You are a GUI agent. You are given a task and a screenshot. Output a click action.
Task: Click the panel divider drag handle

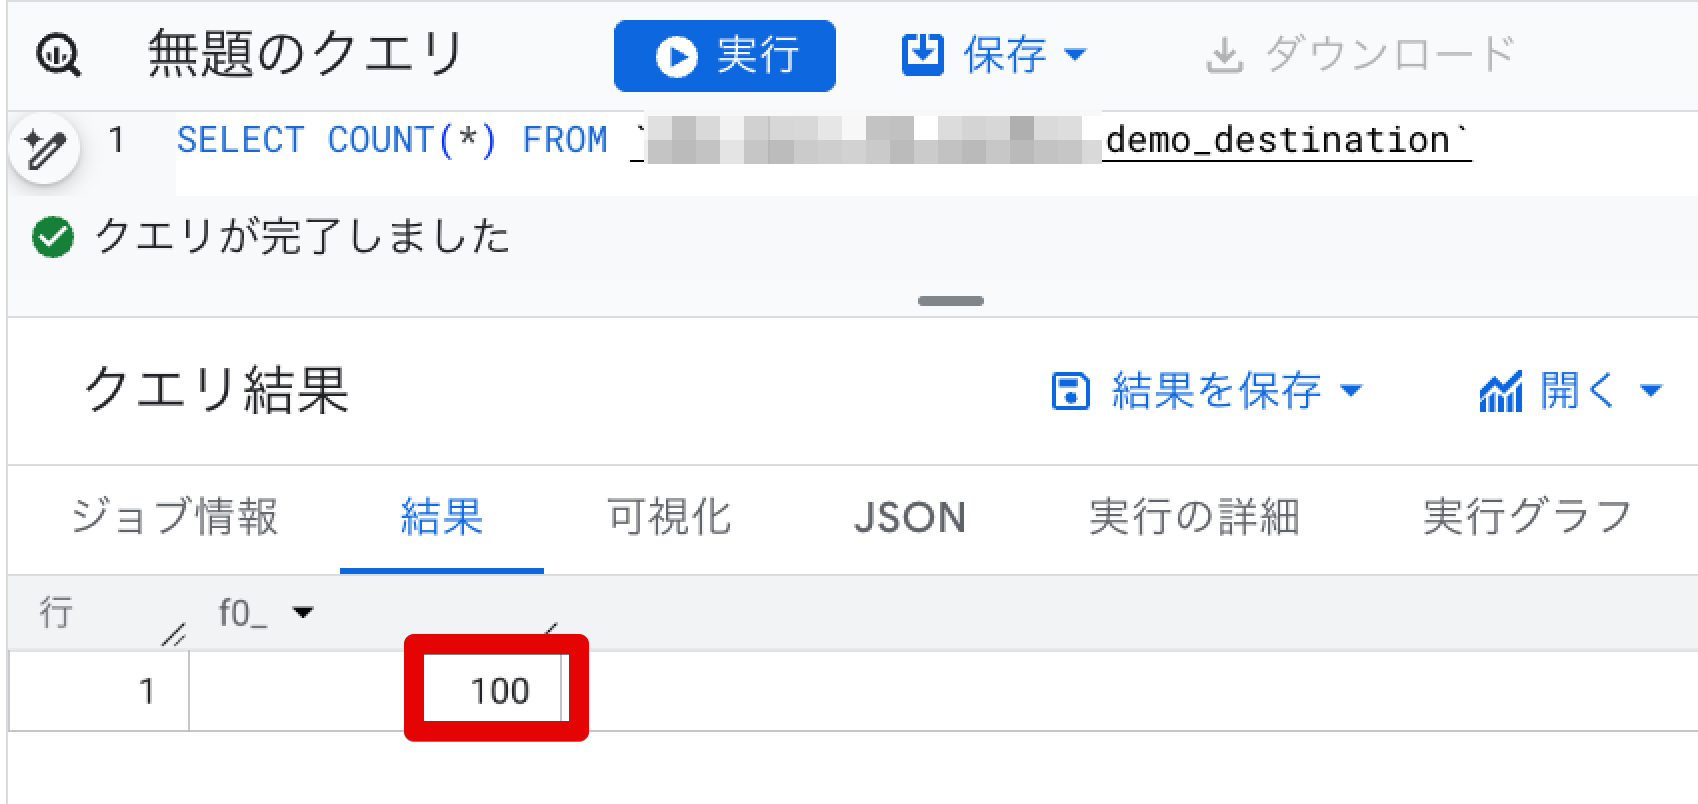click(x=951, y=300)
